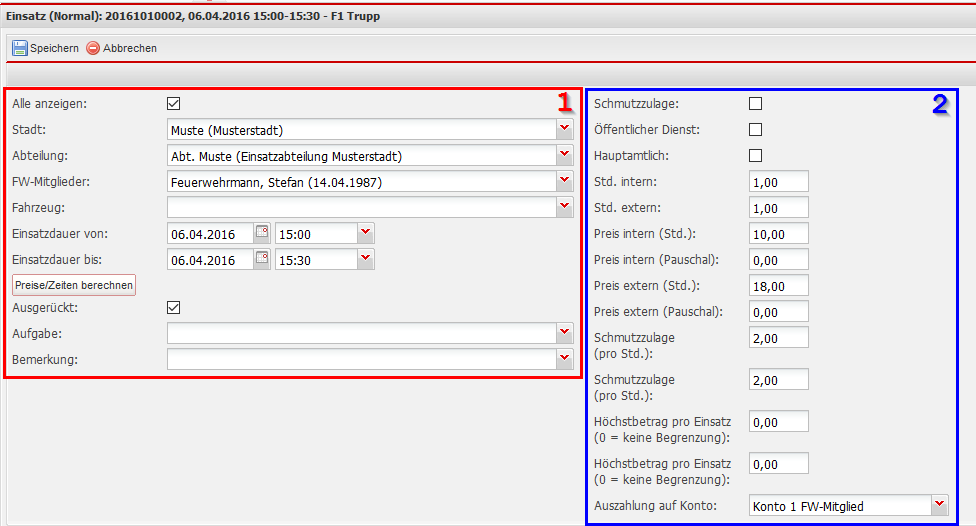Expand the Stadt dropdown
This screenshot has width=976, height=526.
(x=564, y=129)
